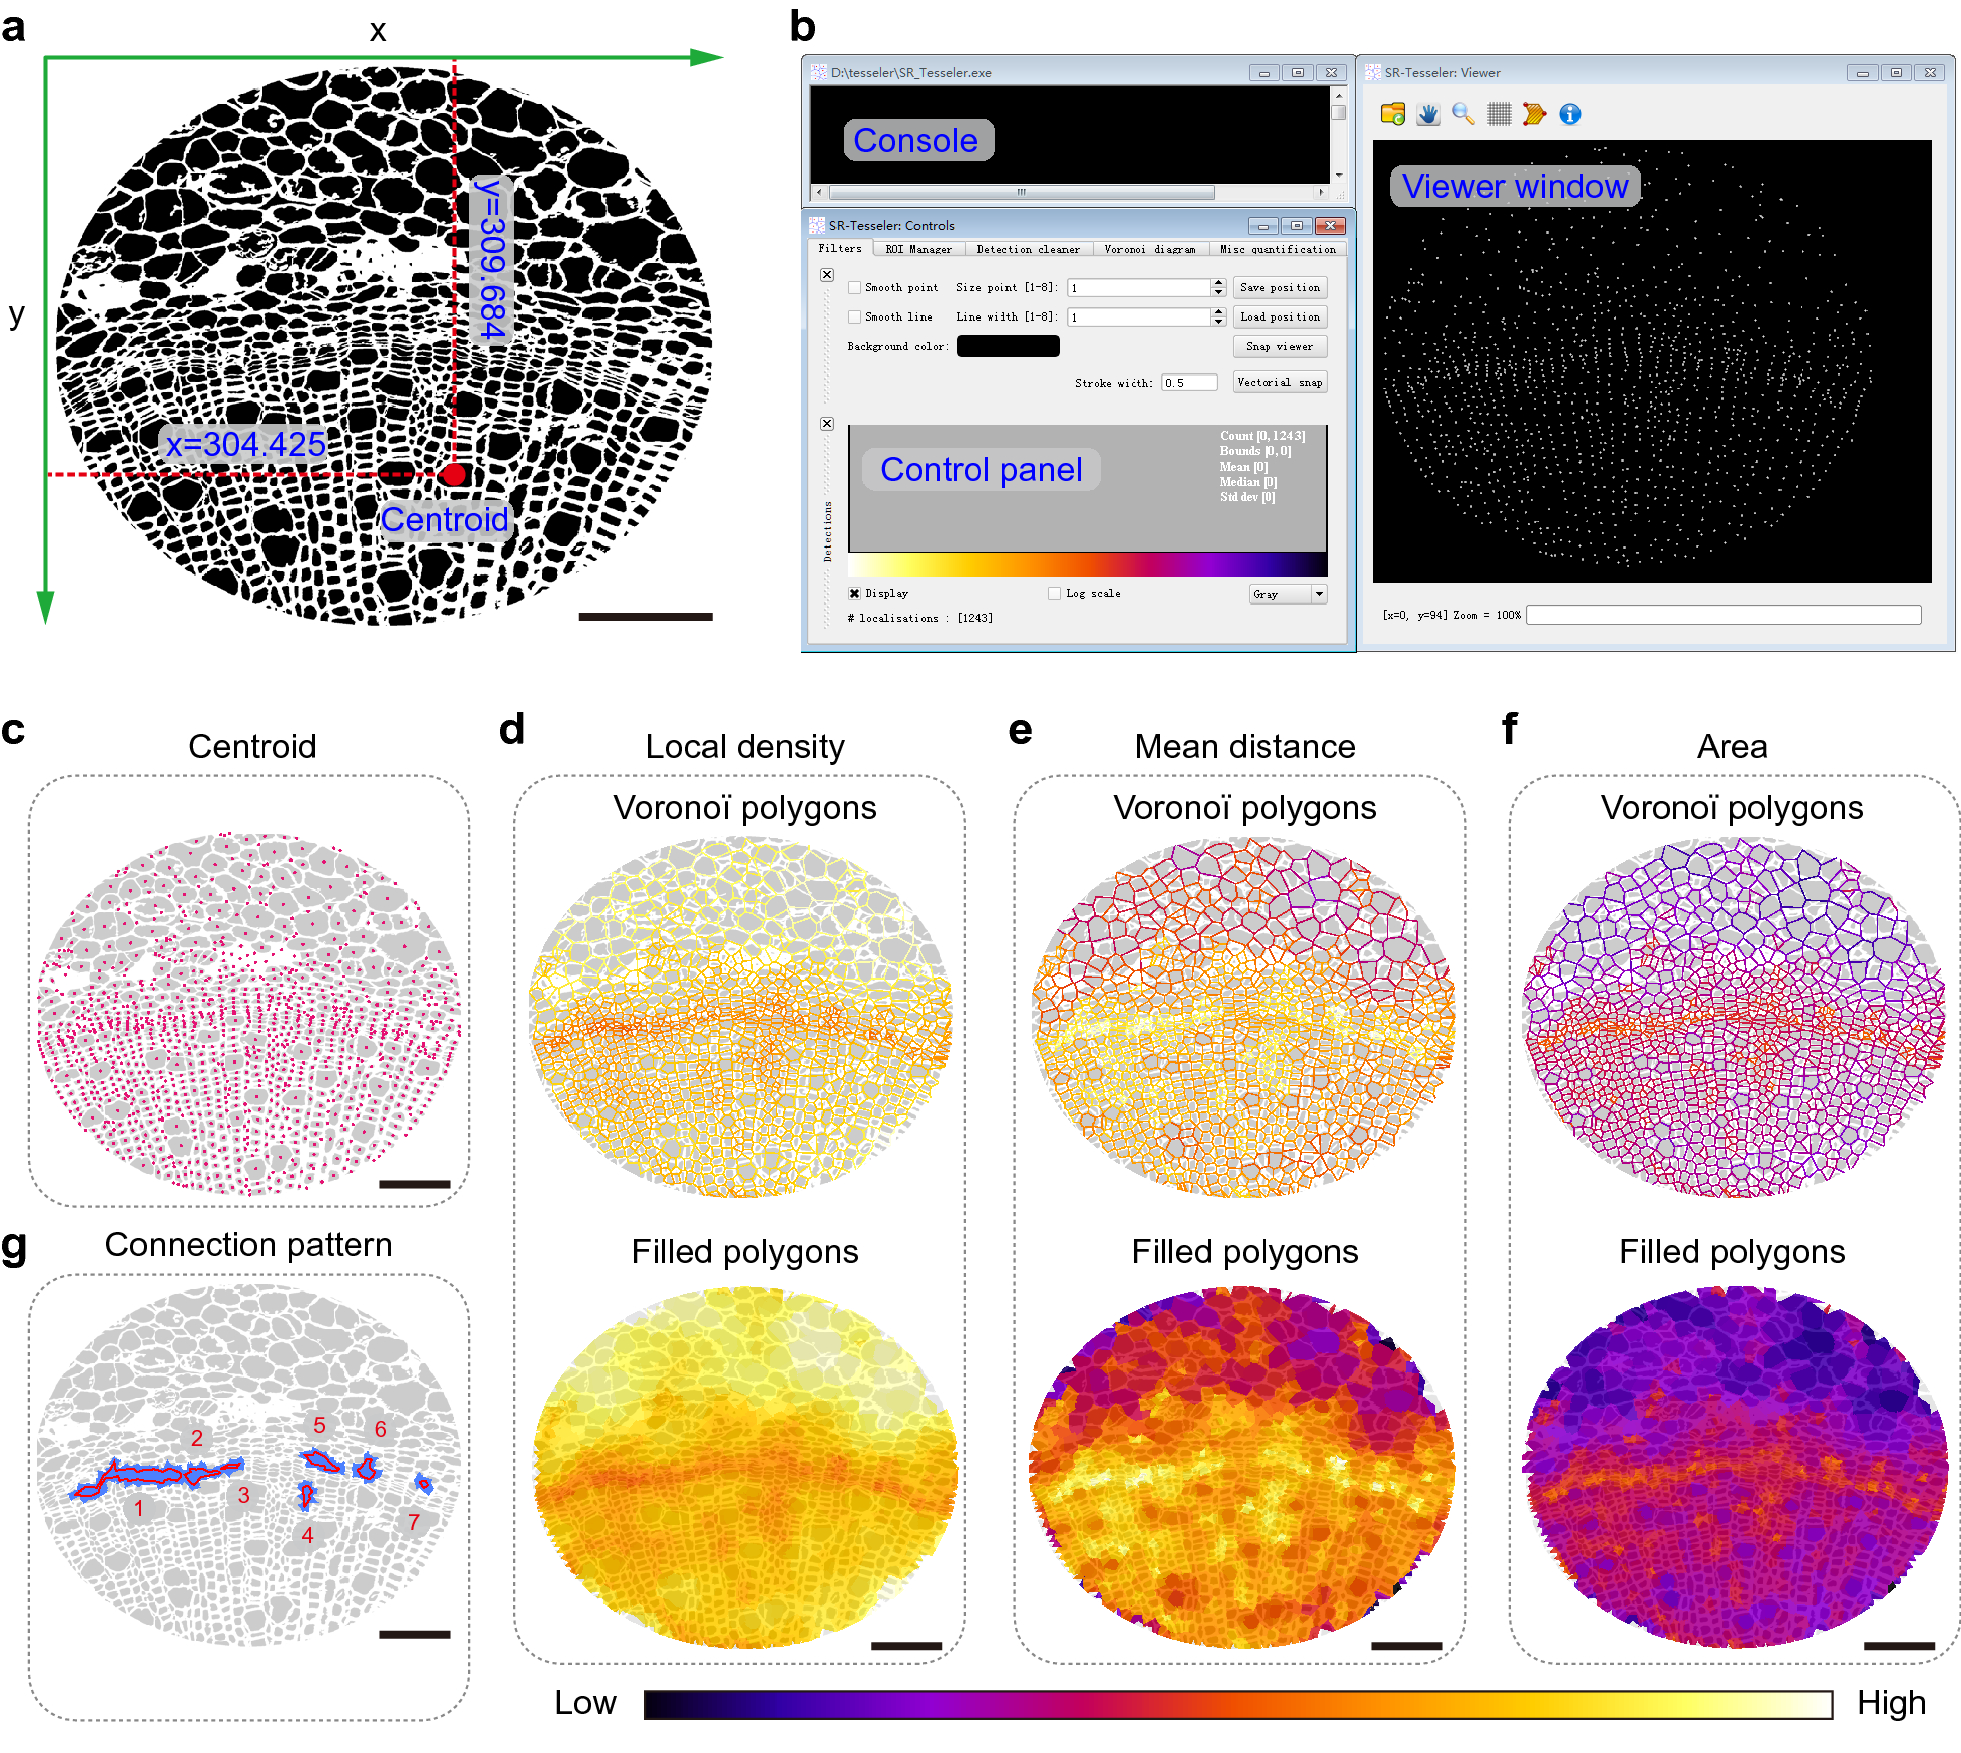Click the Snap viewer button

click(1280, 347)
